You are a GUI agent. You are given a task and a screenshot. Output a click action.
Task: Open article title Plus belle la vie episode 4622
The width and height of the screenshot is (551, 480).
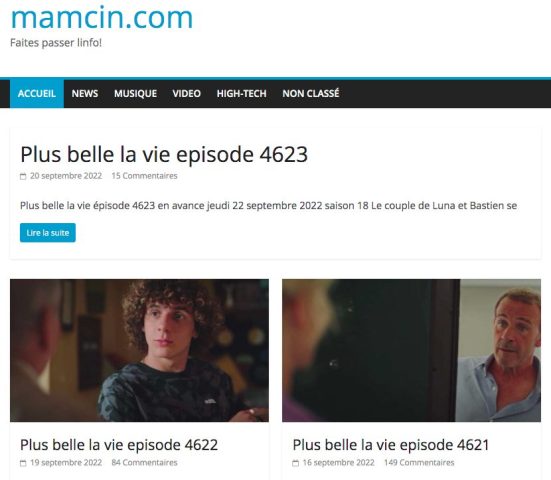[x=119, y=445]
